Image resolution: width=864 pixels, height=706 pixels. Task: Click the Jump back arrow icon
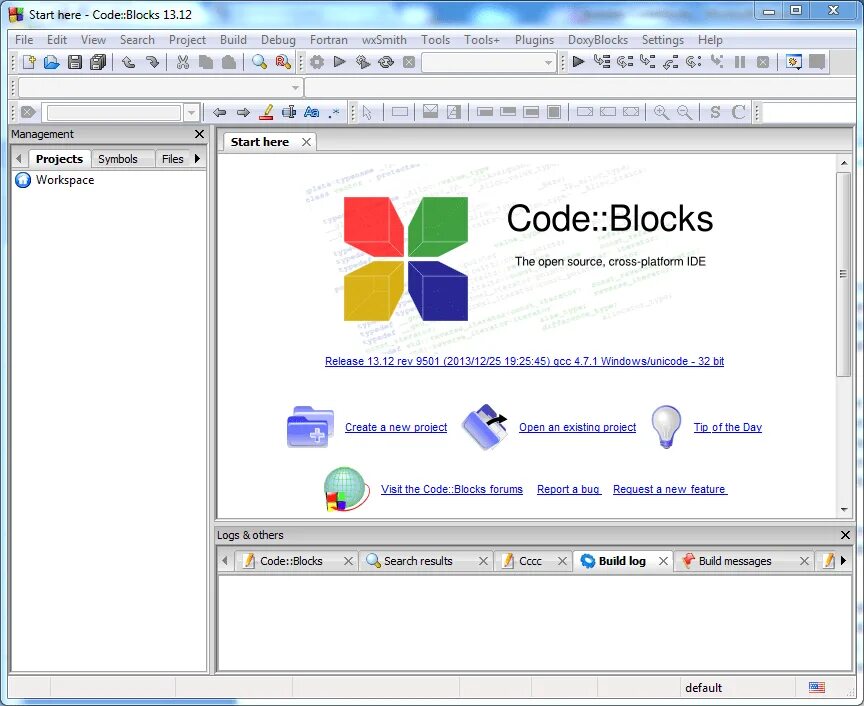tap(219, 112)
